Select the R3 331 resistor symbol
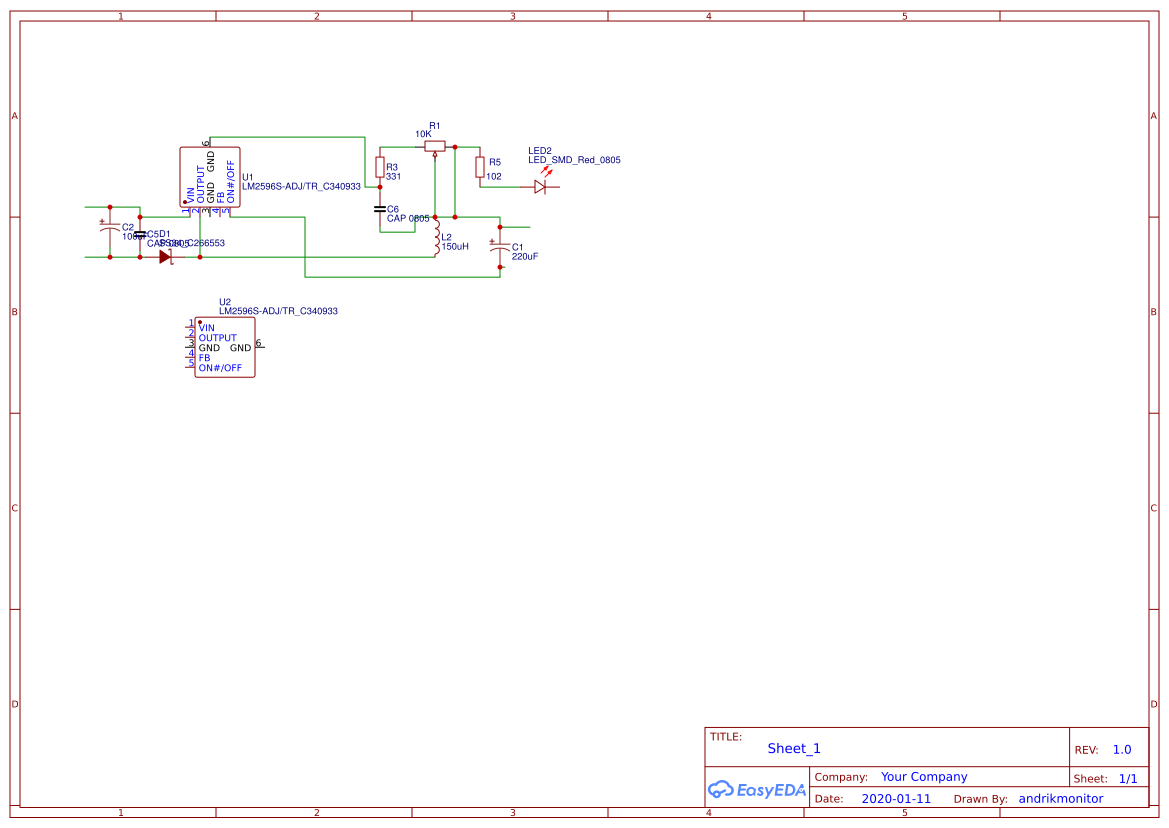Image resolution: width=1169 pixels, height=828 pixels. pyautogui.click(x=381, y=167)
